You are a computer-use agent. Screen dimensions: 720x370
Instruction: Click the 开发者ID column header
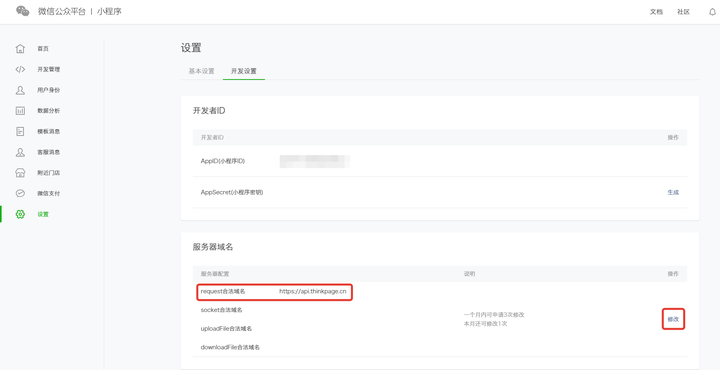click(212, 138)
